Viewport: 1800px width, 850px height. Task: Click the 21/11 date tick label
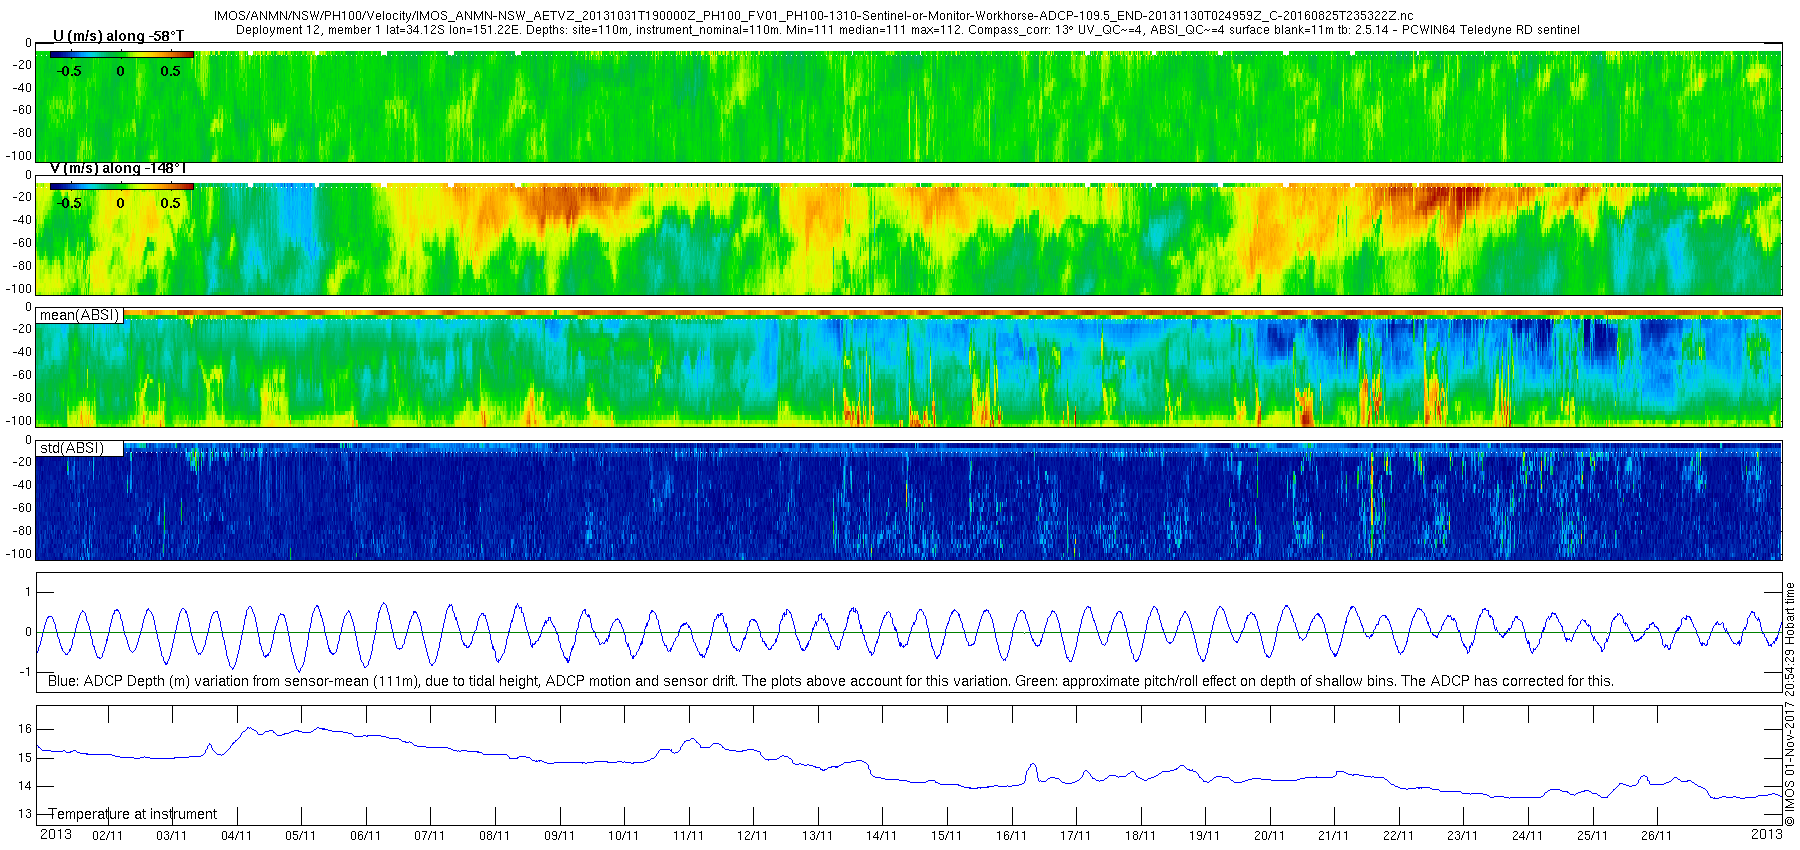pos(1333,836)
